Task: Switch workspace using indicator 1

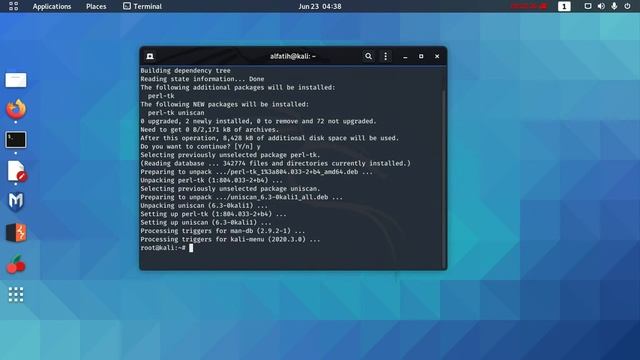Action: (x=564, y=6)
